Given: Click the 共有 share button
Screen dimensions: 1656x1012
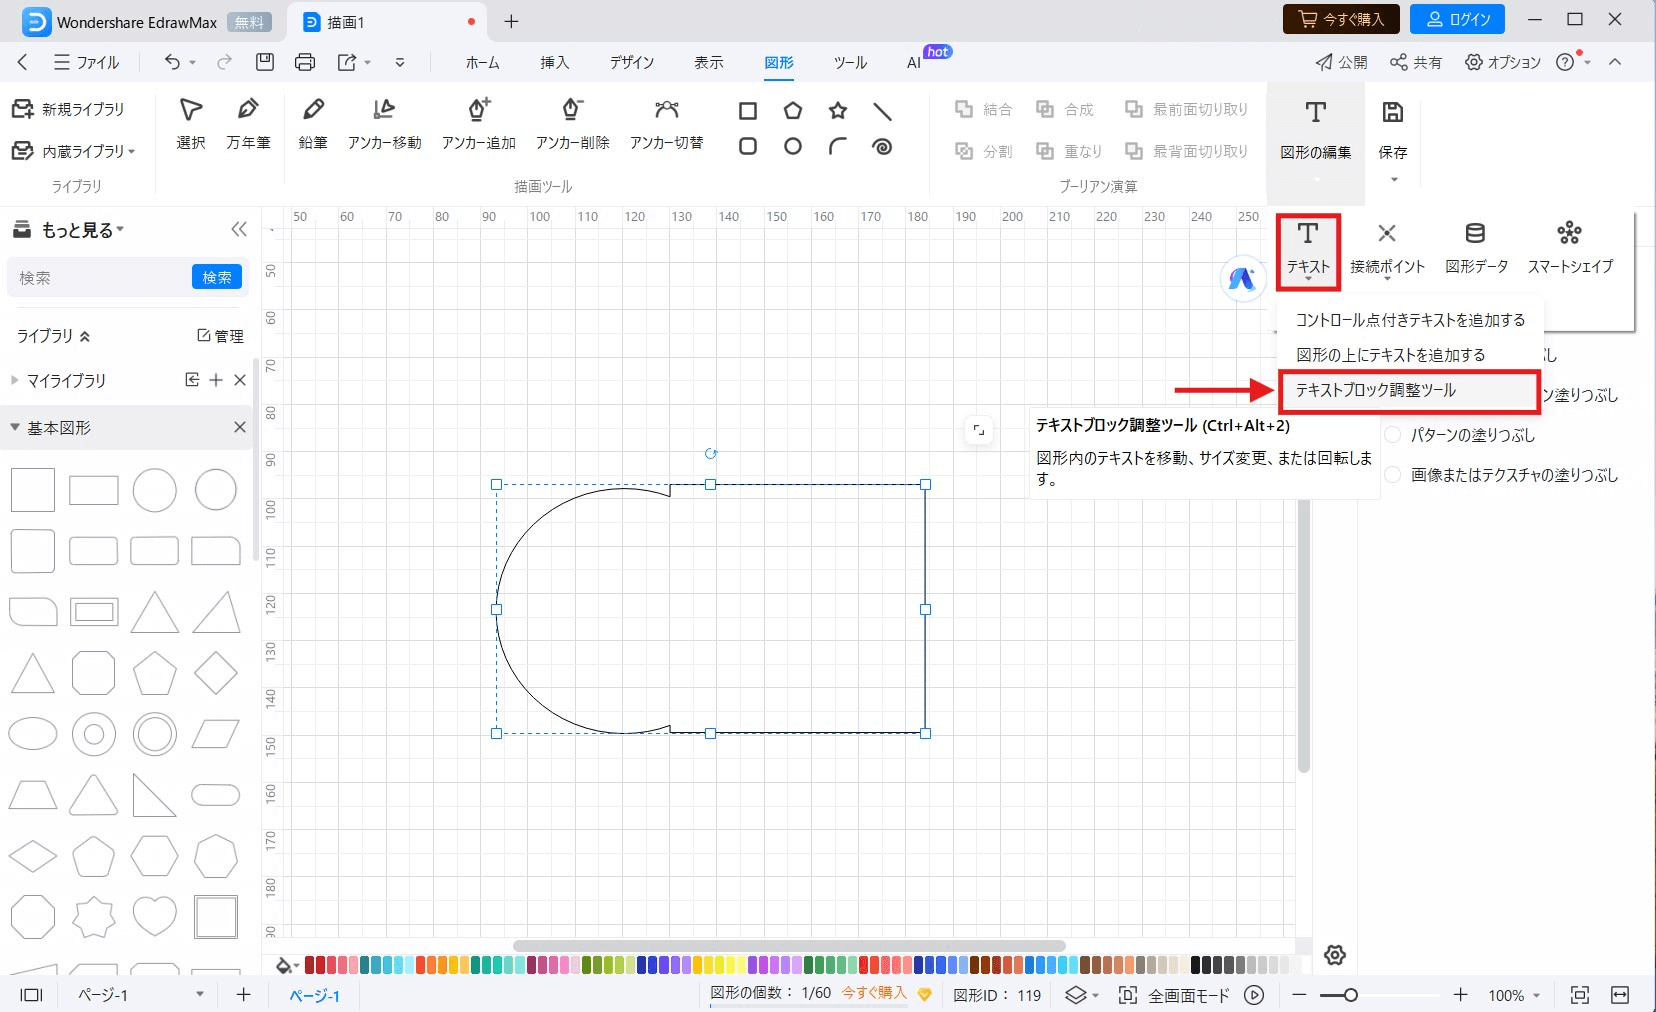Looking at the screenshot, I should 1416,62.
